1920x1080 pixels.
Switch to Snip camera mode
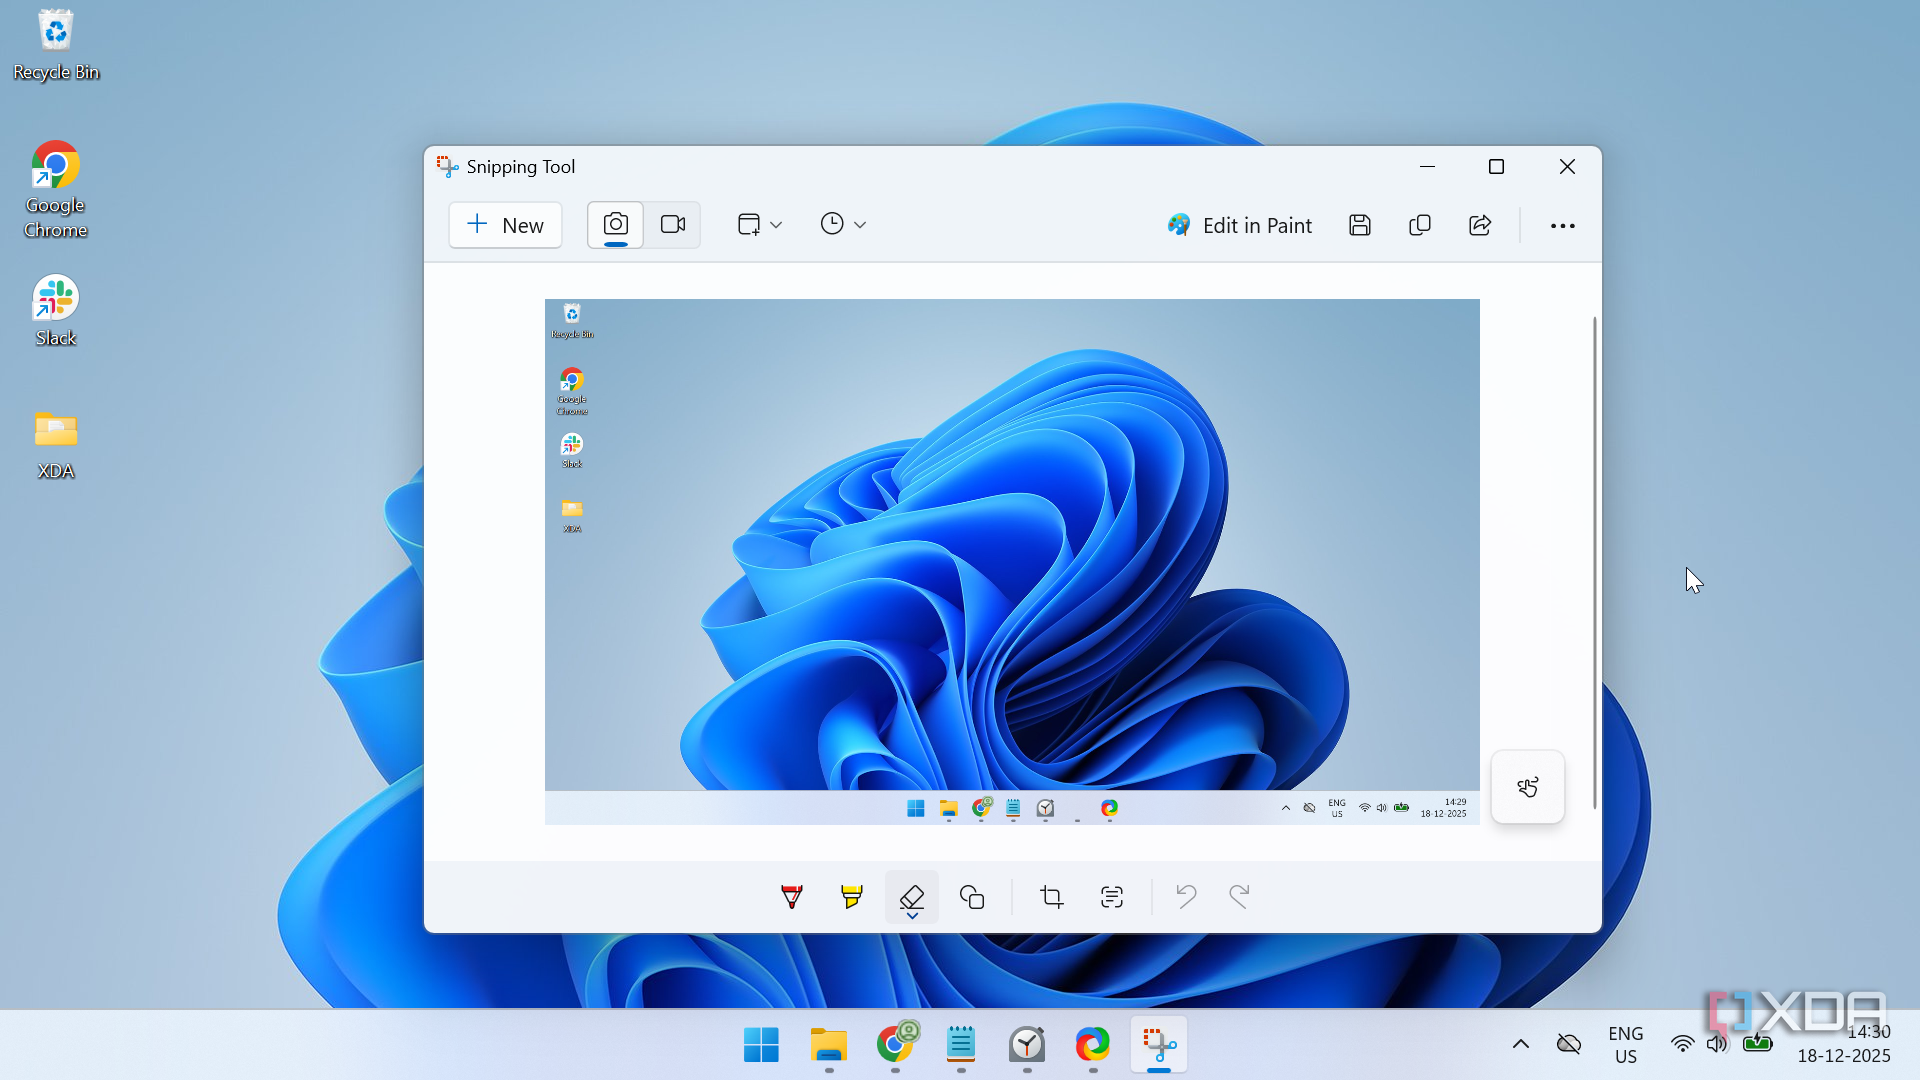[616, 225]
